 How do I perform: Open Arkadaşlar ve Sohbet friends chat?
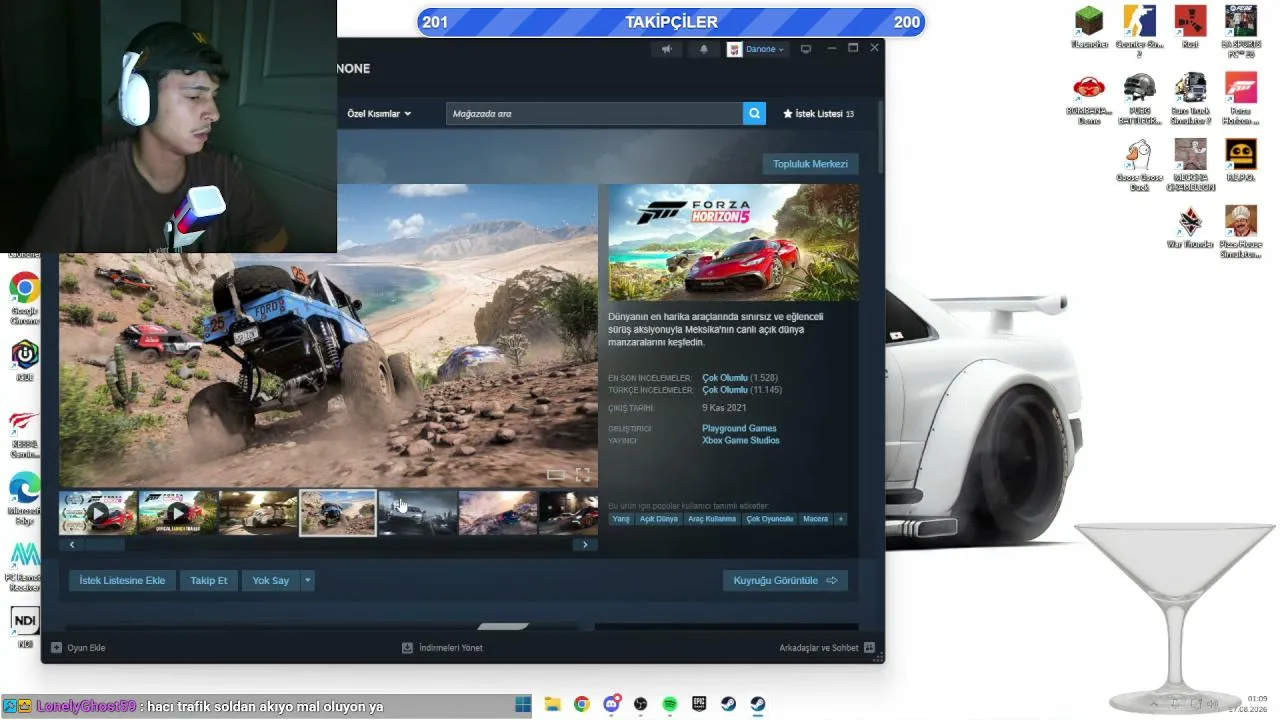pos(827,648)
